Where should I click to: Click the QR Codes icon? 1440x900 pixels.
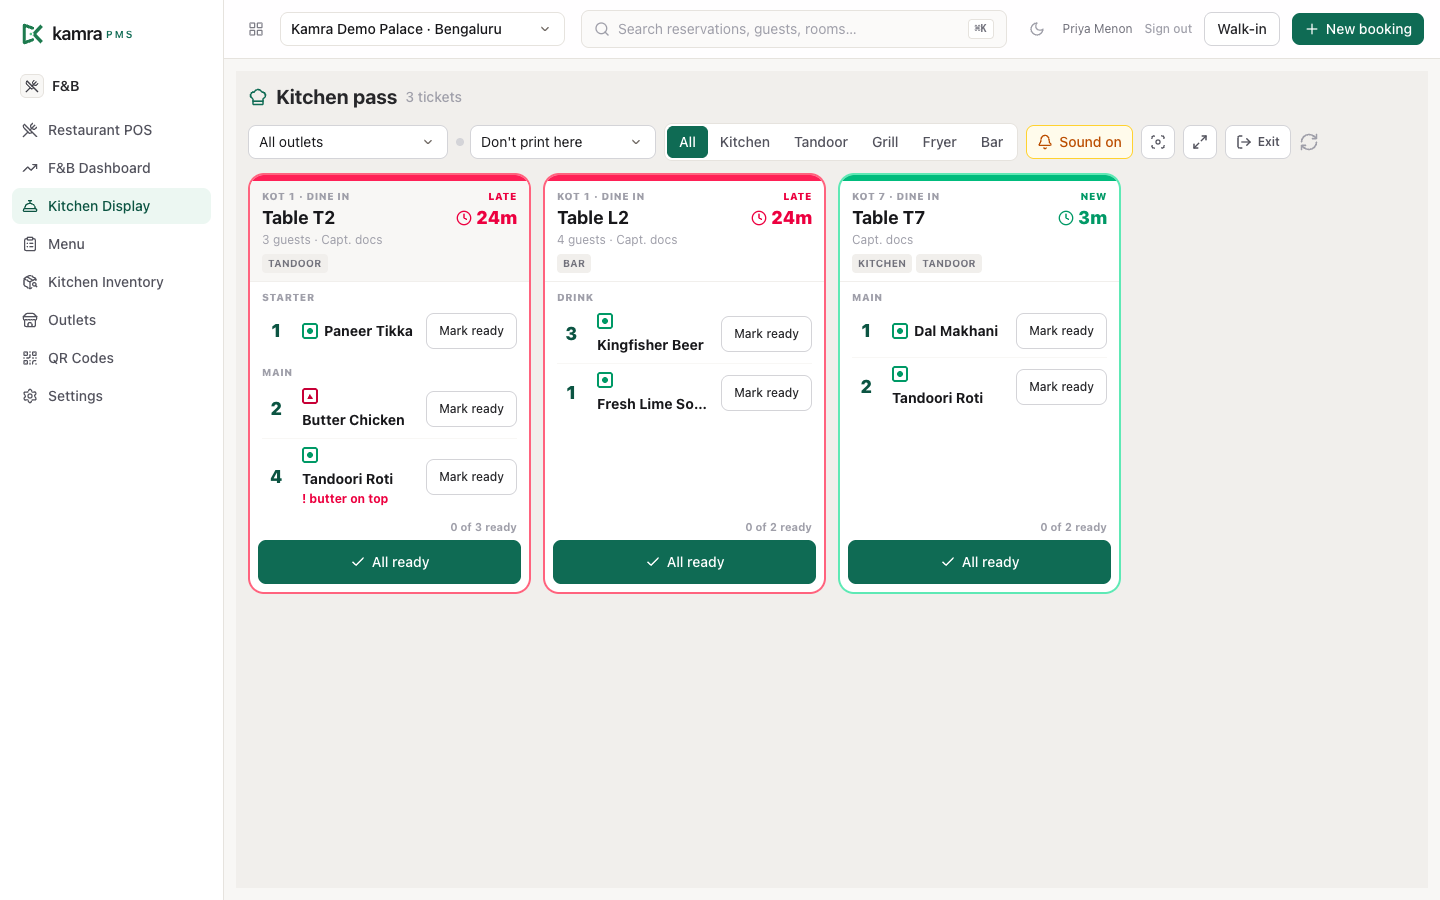pos(30,358)
